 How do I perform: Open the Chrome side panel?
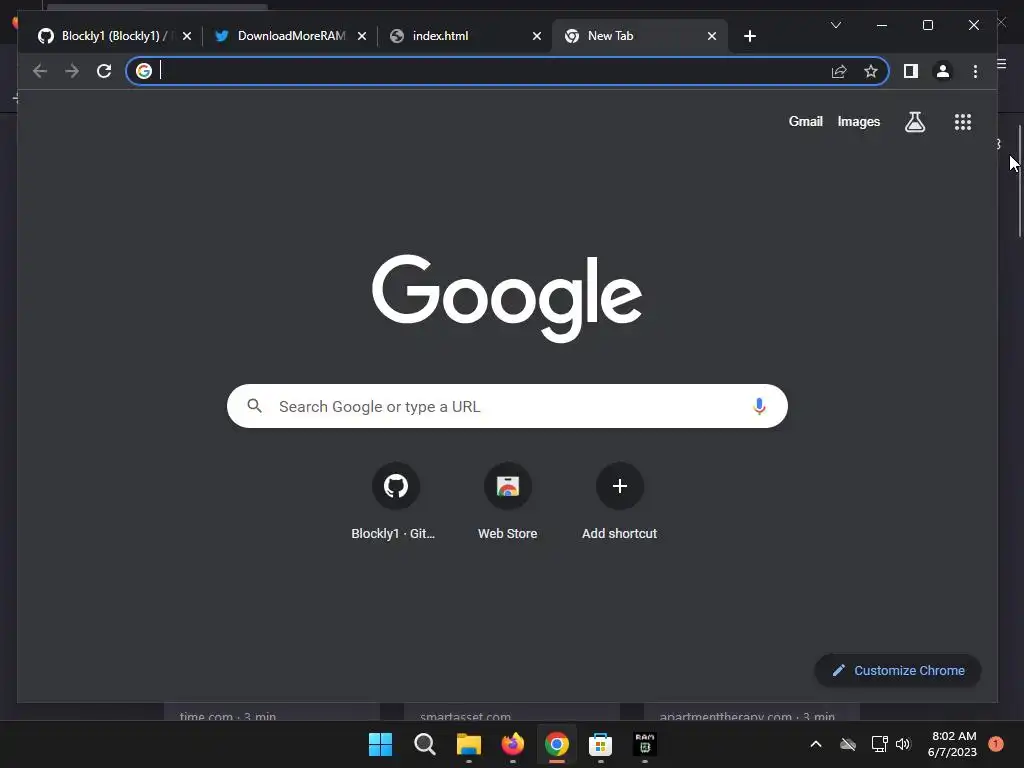pos(910,71)
